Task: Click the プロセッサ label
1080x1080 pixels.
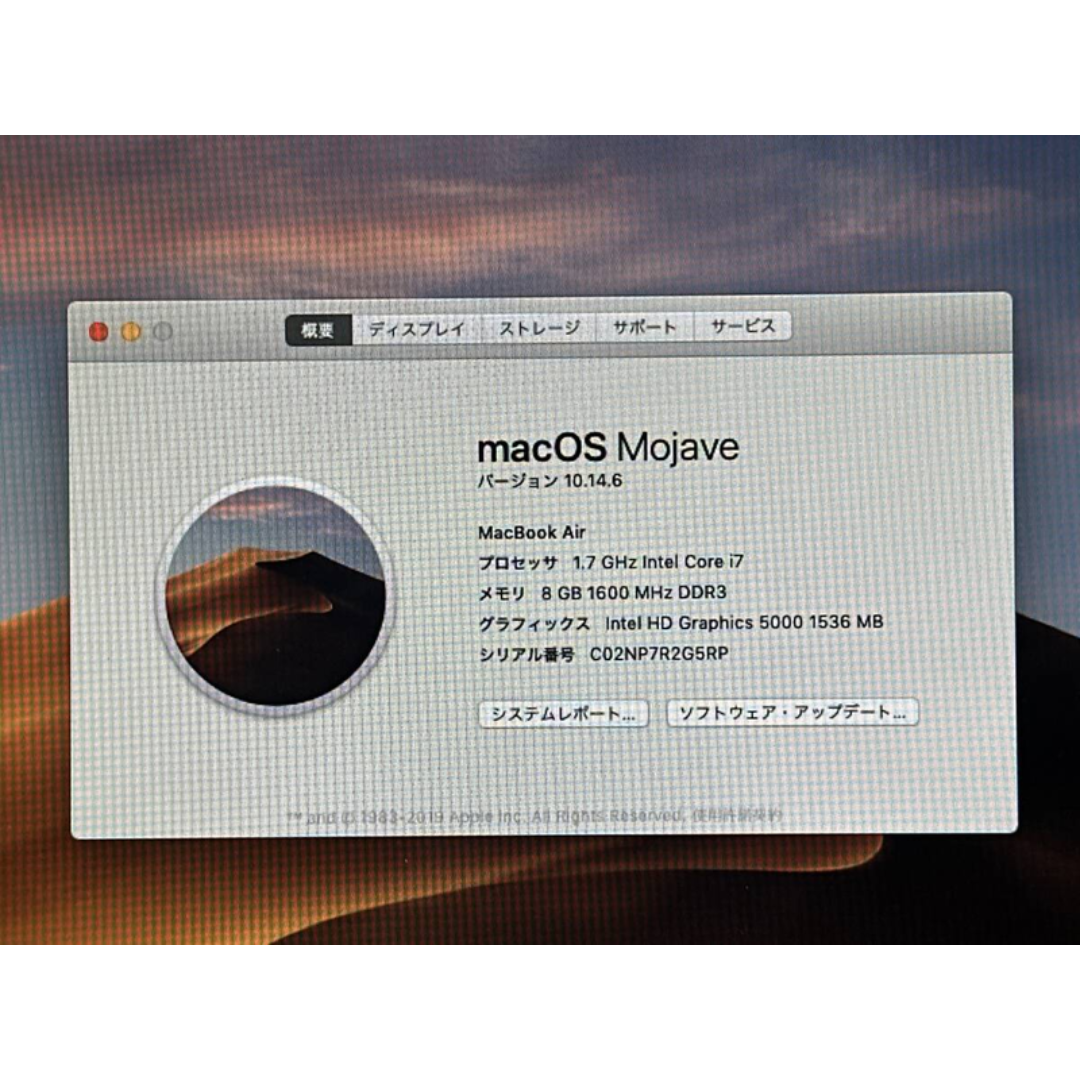Action: [518, 563]
